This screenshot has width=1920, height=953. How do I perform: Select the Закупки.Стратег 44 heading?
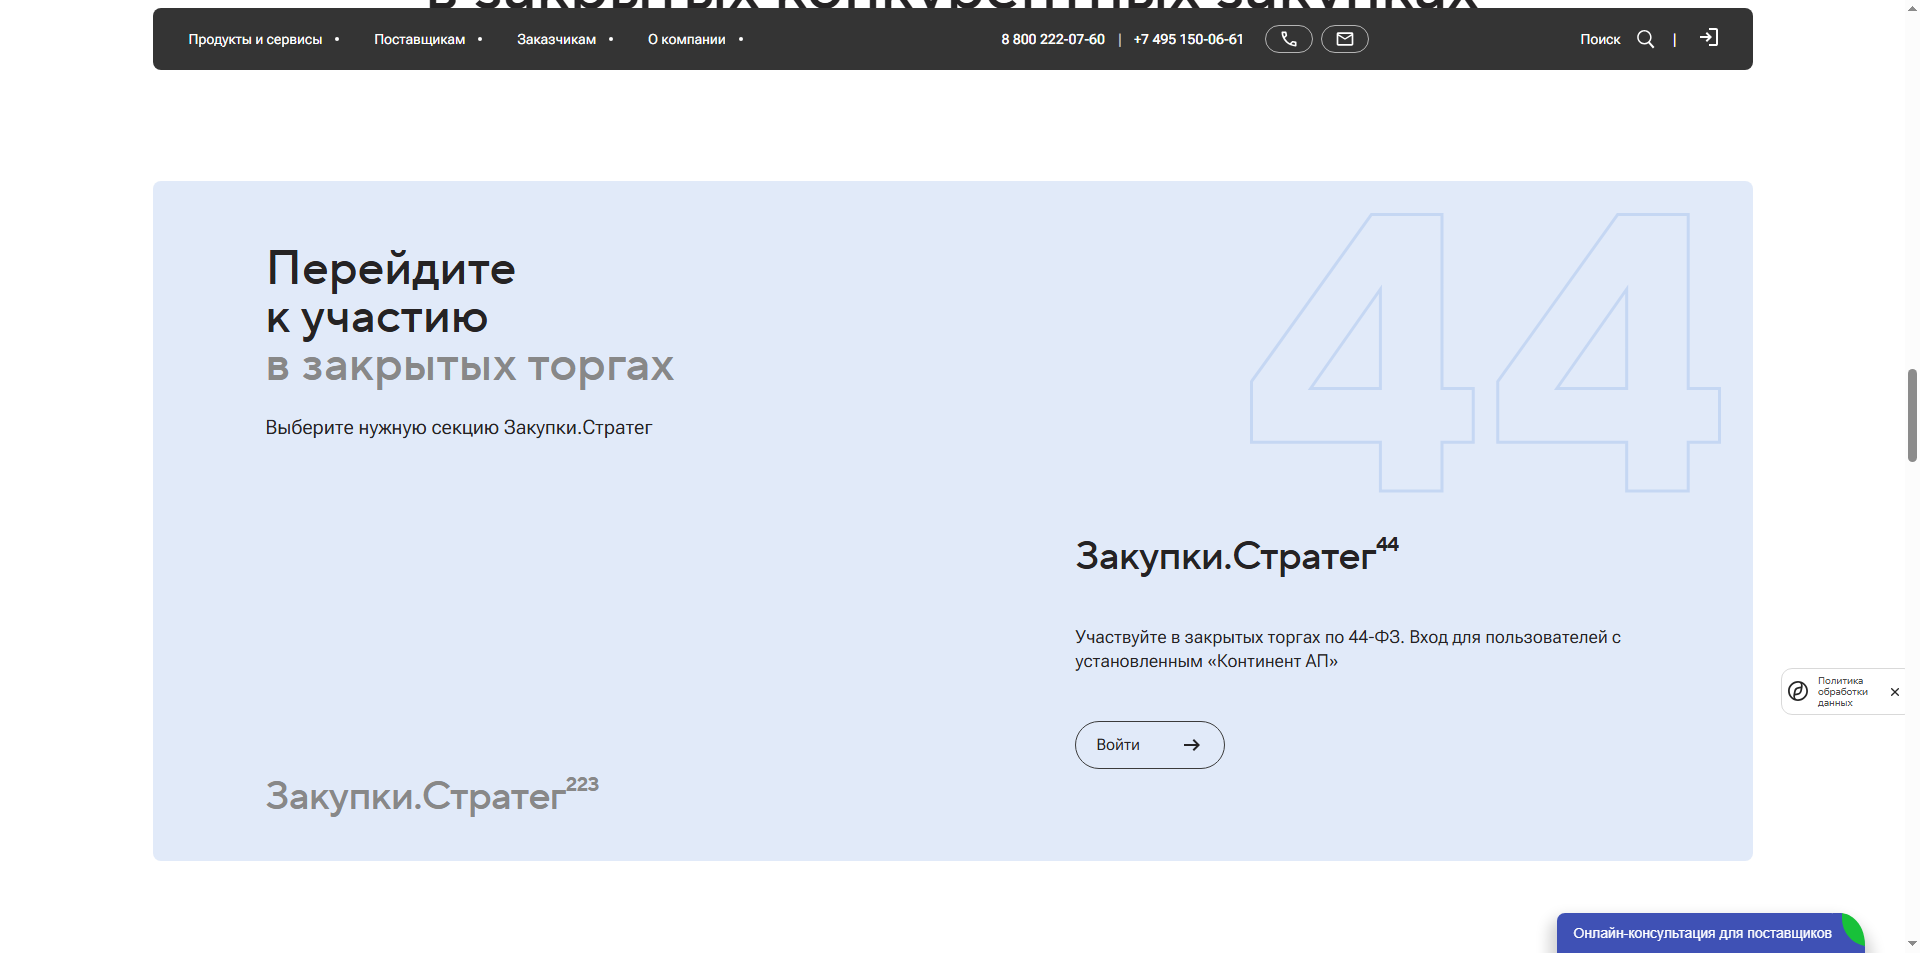(1237, 555)
